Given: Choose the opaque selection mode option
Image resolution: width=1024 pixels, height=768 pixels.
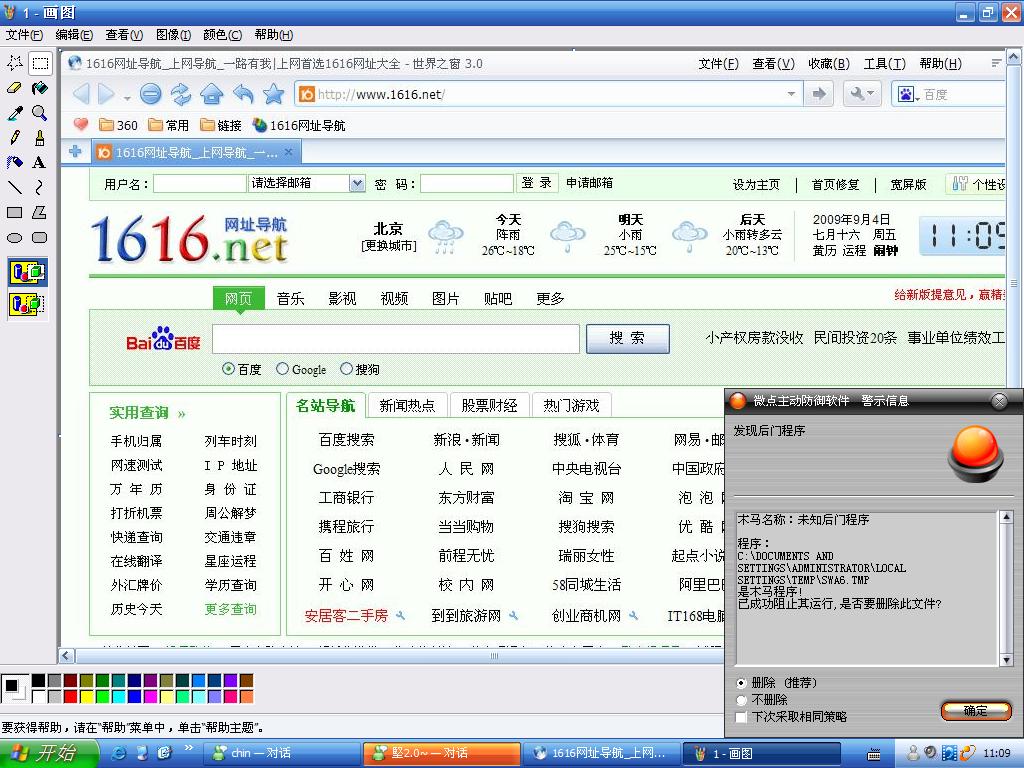Looking at the screenshot, I should pos(27,272).
